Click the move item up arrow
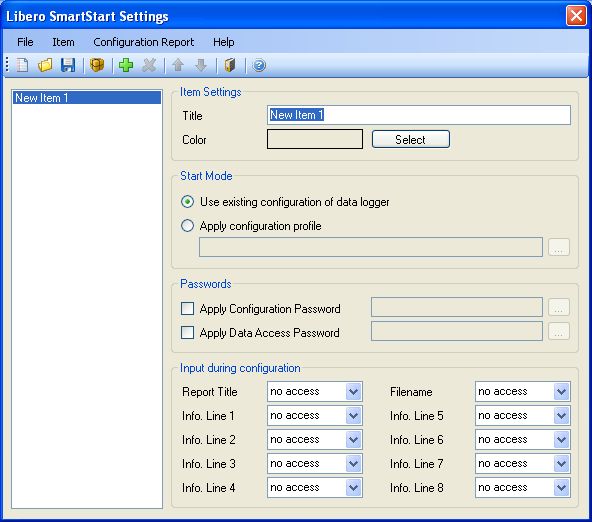Screen dimensions: 592x522 (x=178, y=65)
